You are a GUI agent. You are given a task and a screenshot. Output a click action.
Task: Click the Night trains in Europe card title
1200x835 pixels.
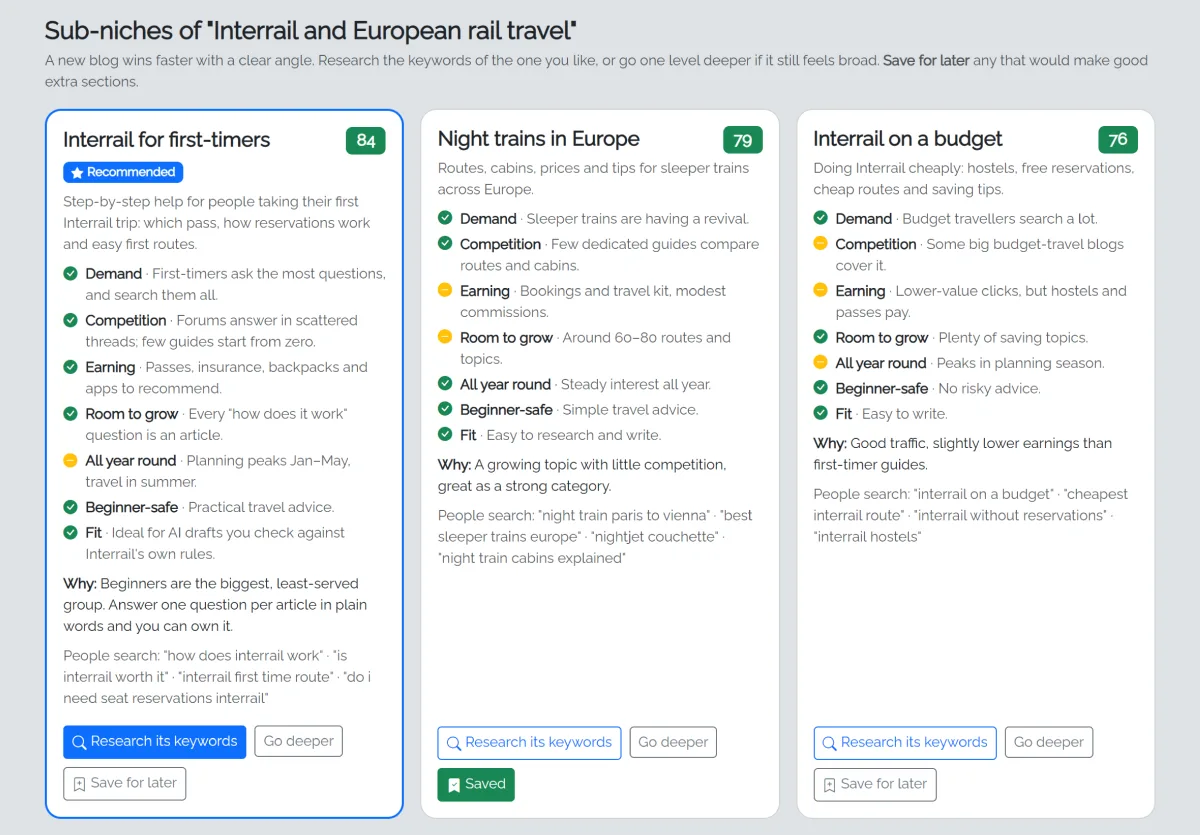(x=539, y=139)
